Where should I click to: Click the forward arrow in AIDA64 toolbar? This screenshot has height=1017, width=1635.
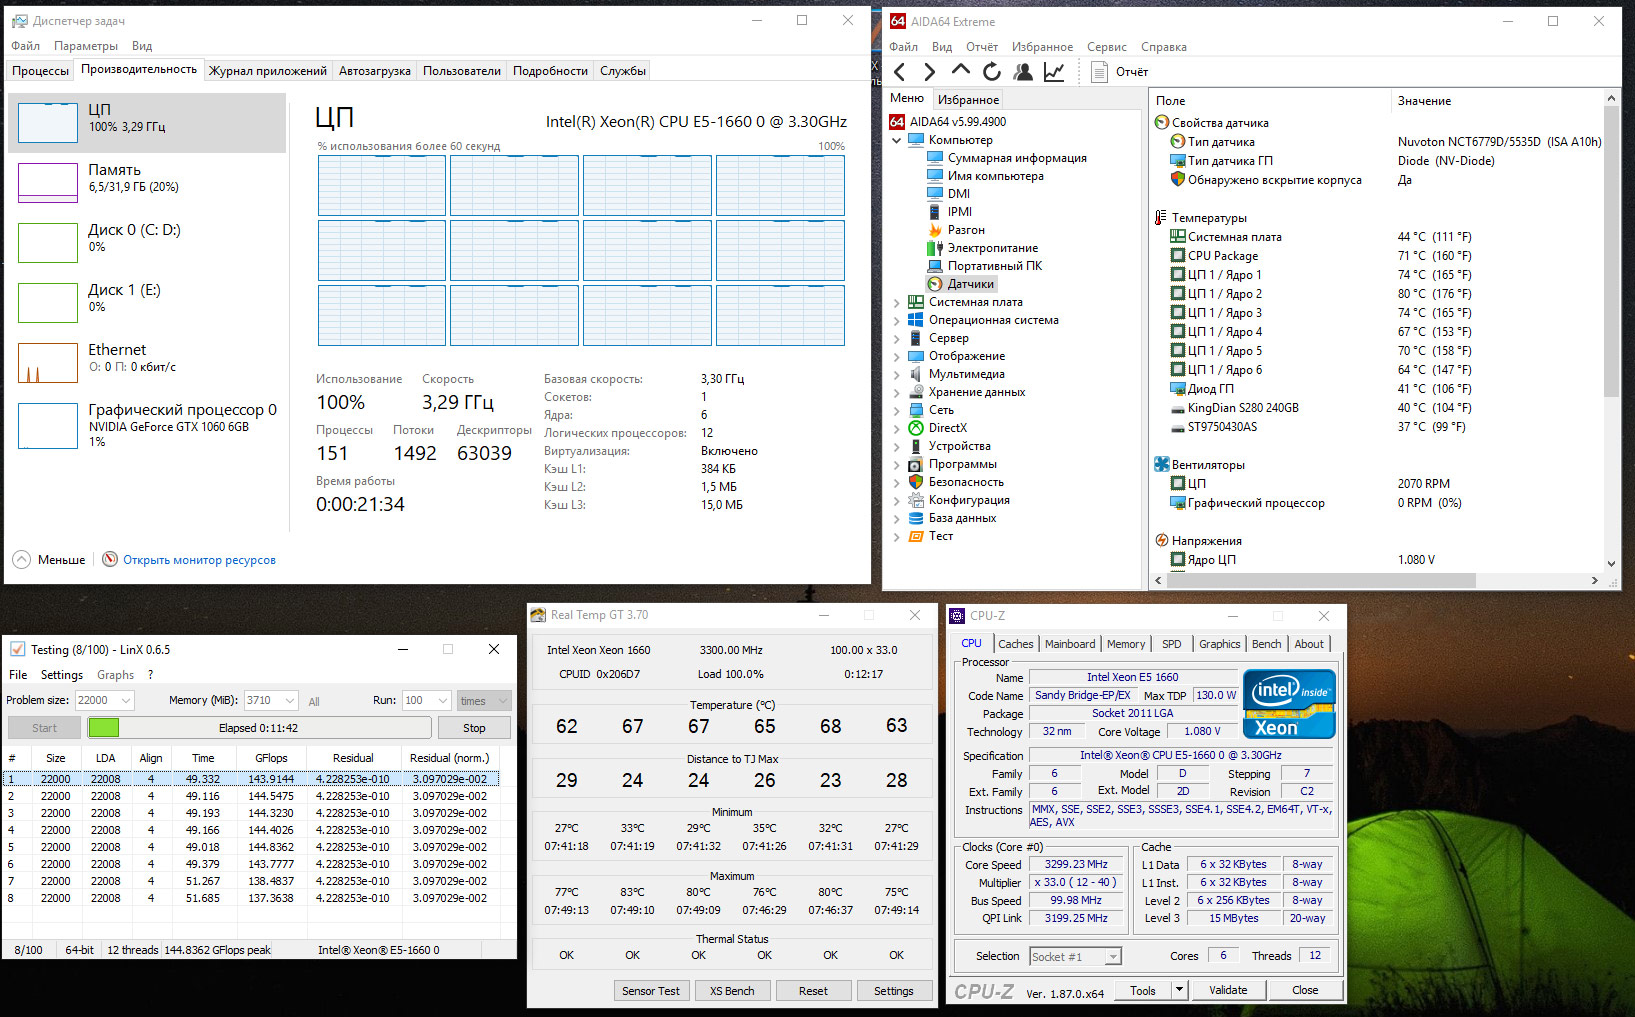click(930, 72)
